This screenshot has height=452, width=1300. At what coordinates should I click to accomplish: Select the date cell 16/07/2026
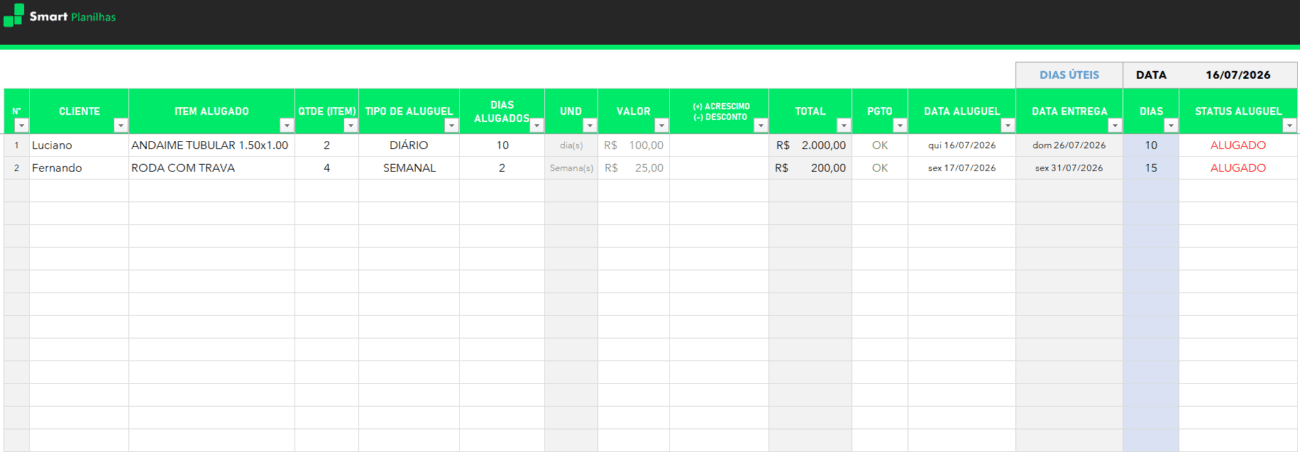click(1238, 75)
